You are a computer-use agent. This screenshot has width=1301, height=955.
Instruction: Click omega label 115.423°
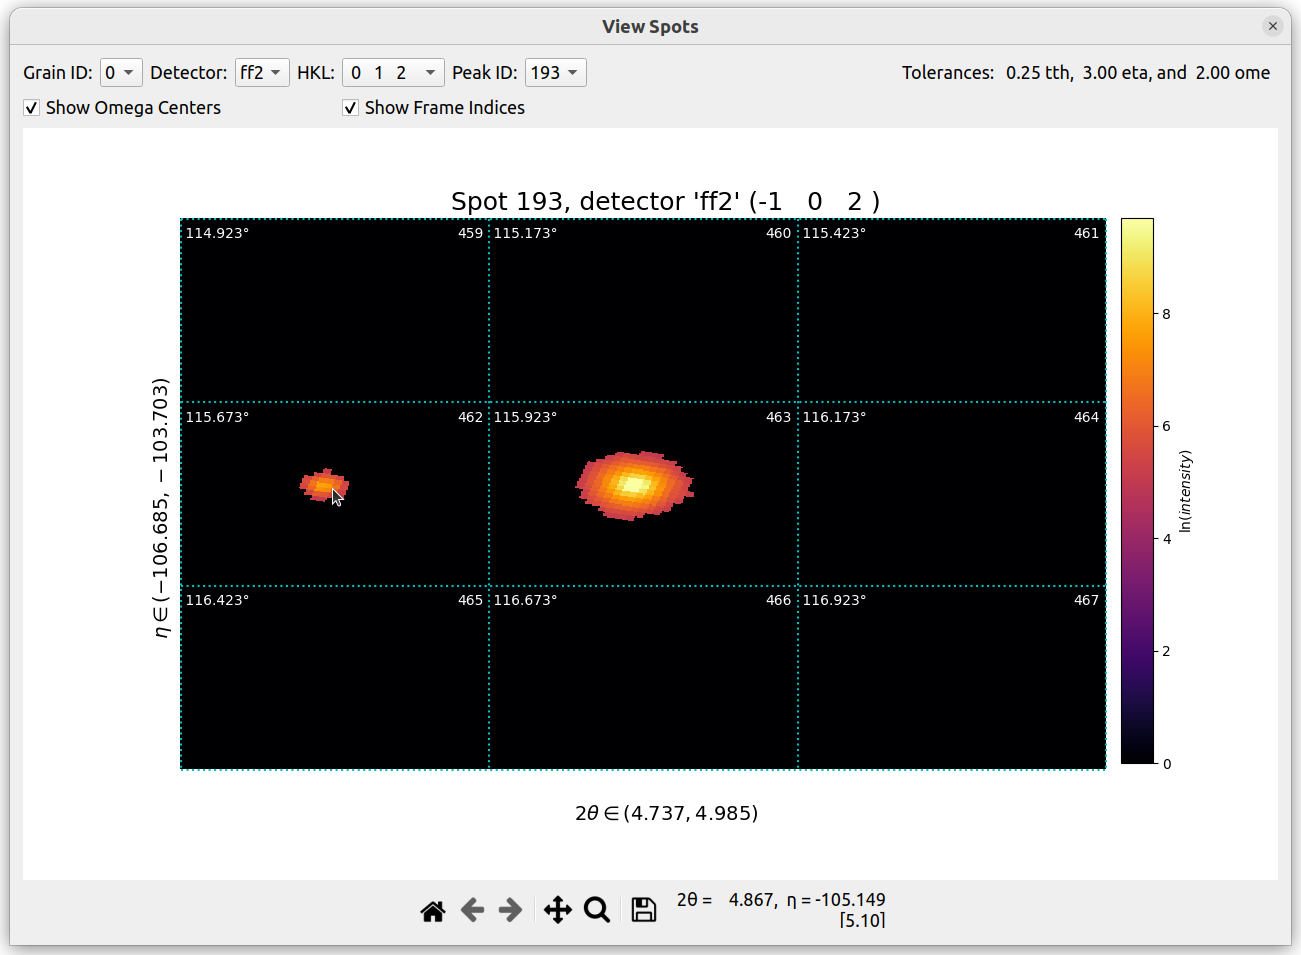click(834, 233)
